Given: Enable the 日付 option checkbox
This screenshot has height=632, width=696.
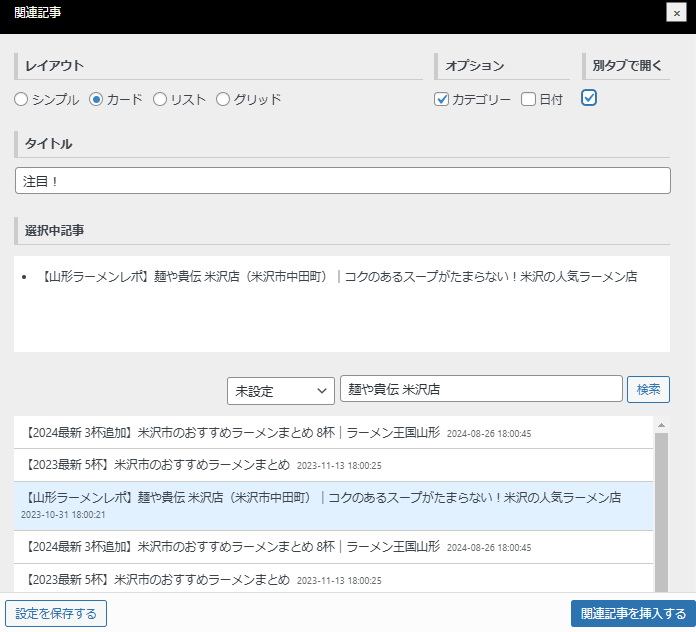Looking at the screenshot, I should [x=528, y=99].
